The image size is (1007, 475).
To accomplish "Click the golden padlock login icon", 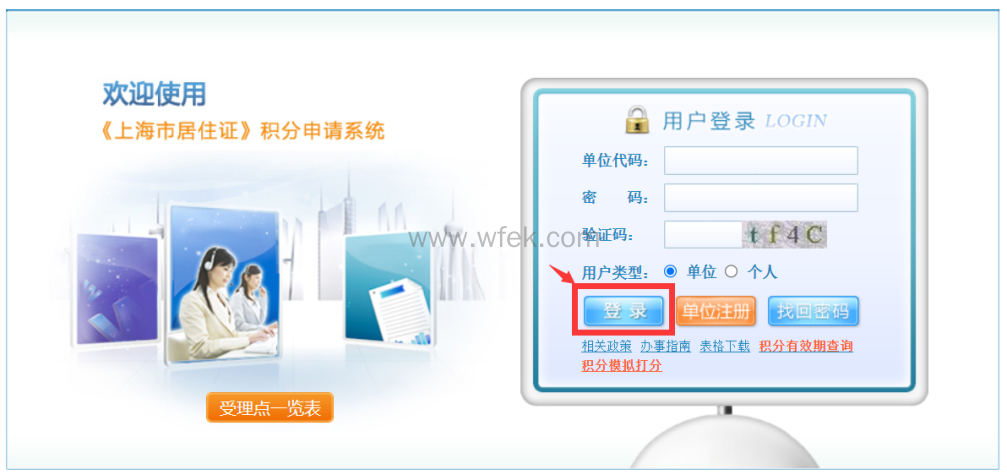I will [638, 120].
